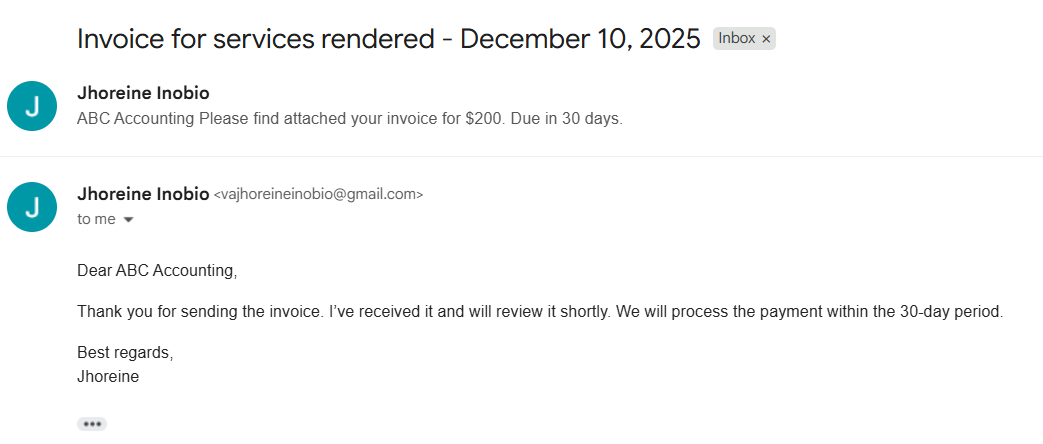Click sender name Jhoreine Inobio in collapsed message
1043x444 pixels.
point(143,94)
